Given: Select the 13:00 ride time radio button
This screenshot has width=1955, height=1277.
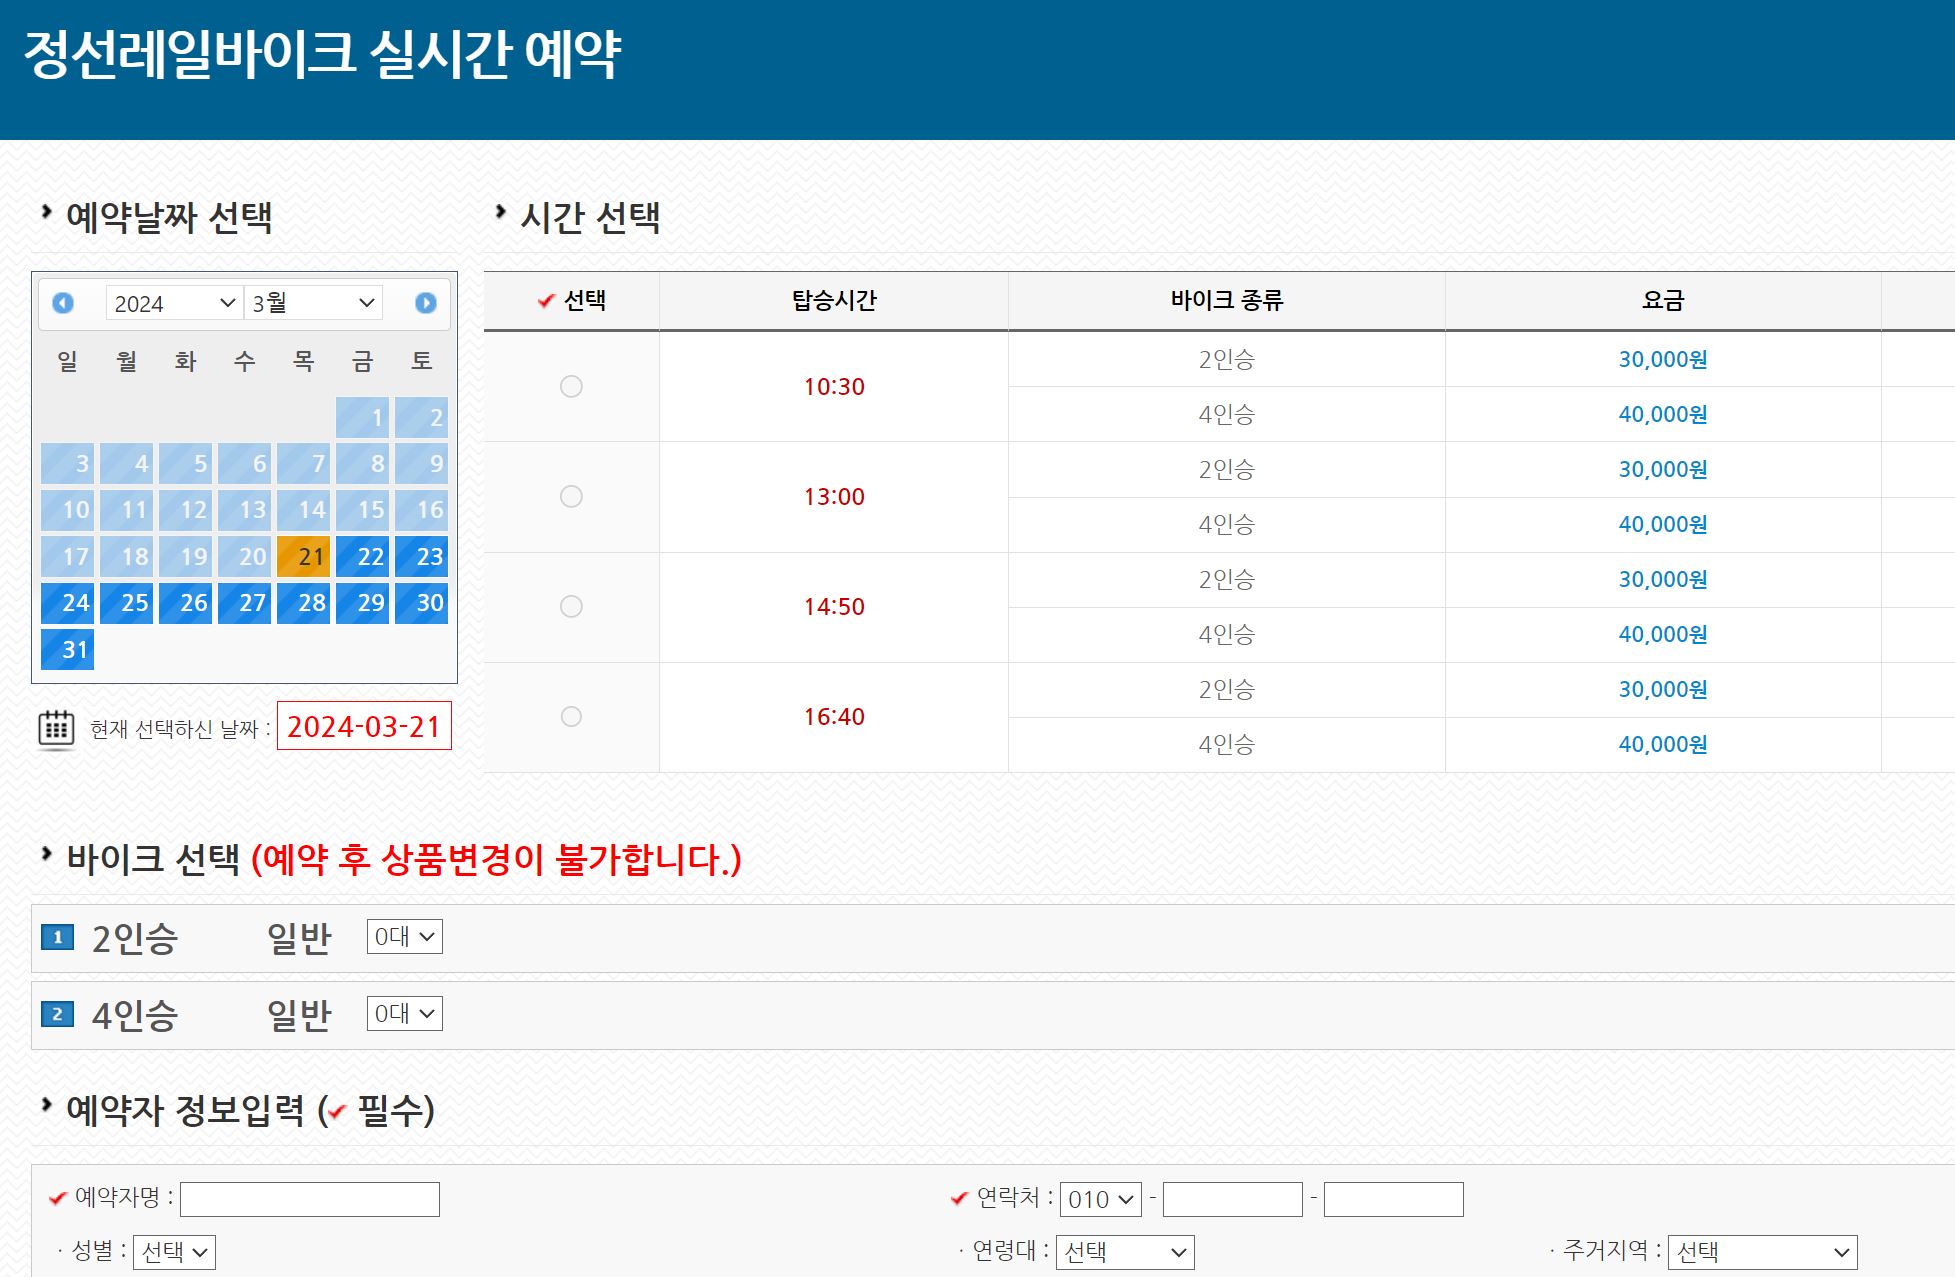Looking at the screenshot, I should [571, 497].
